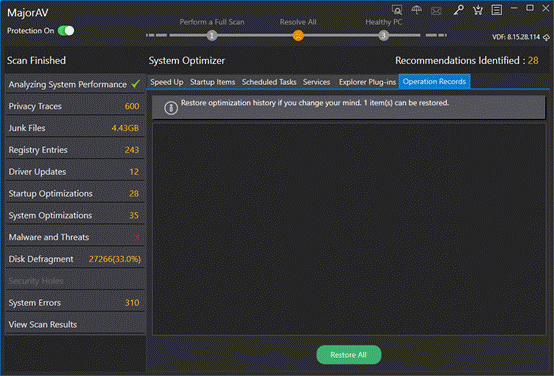Click the MajorAV application title
The width and height of the screenshot is (554, 376).
coord(28,13)
